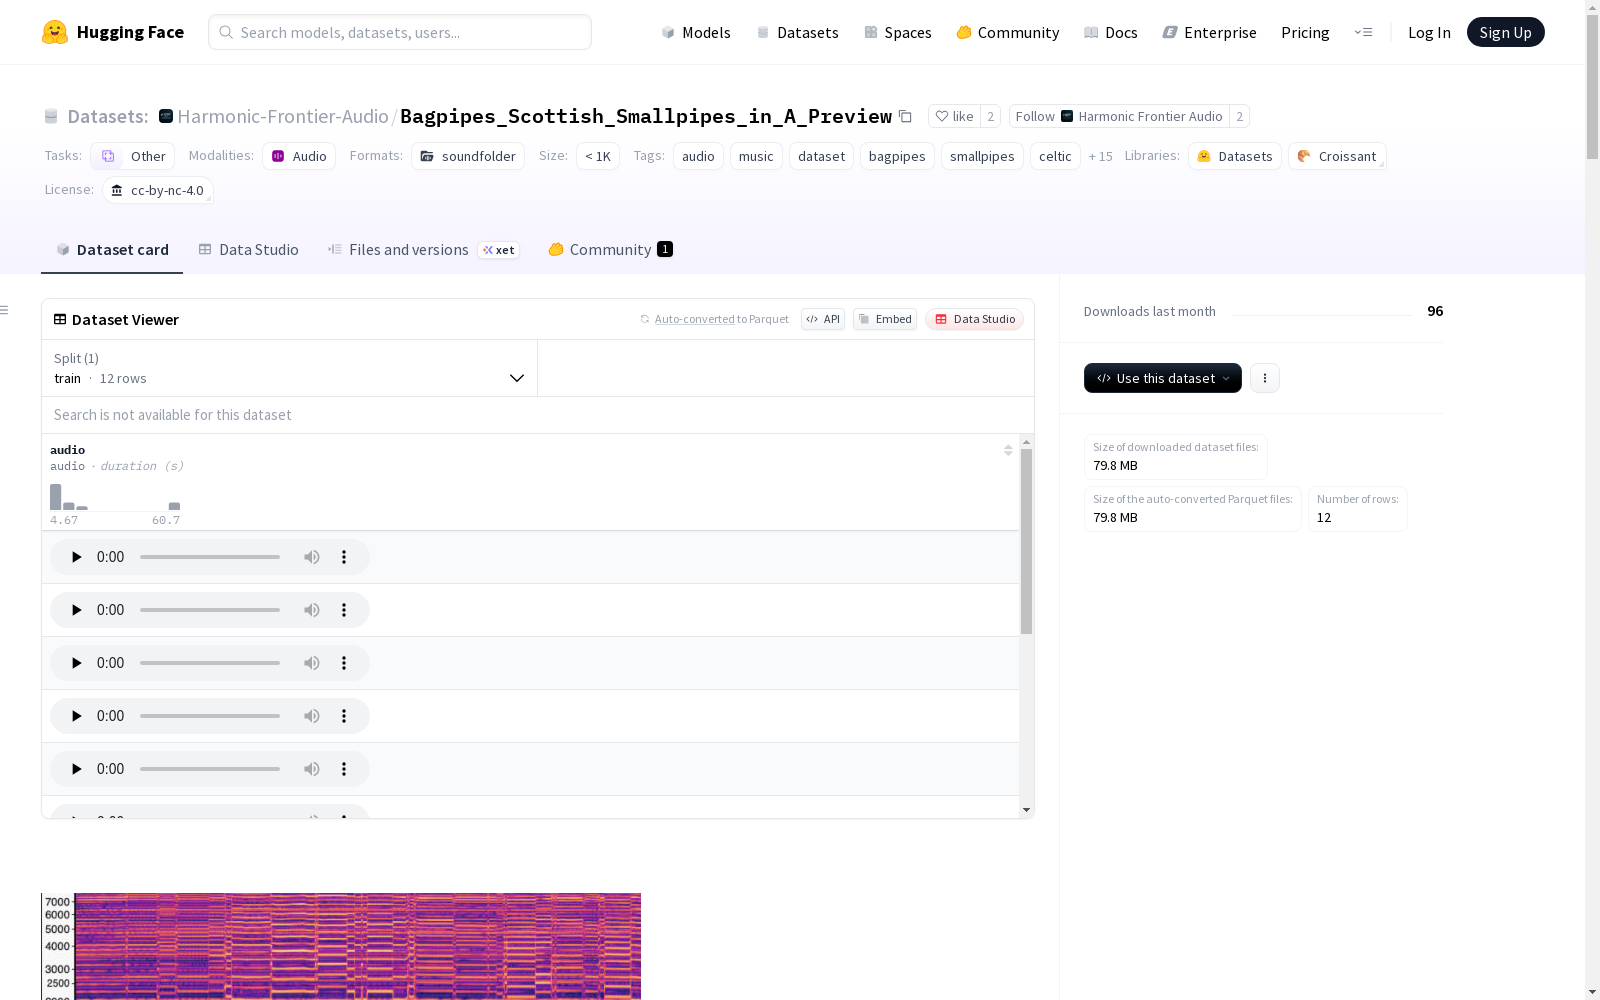
Task: Open more options on third audio player
Action: (x=344, y=663)
